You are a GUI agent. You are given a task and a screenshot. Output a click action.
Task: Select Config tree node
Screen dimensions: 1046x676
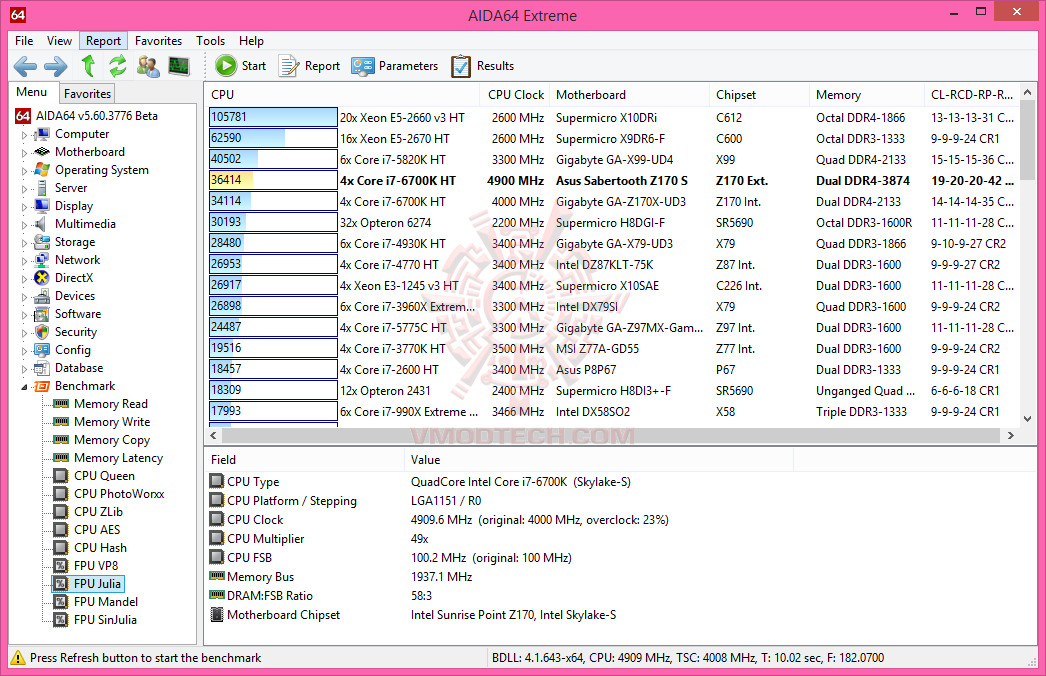(x=73, y=350)
